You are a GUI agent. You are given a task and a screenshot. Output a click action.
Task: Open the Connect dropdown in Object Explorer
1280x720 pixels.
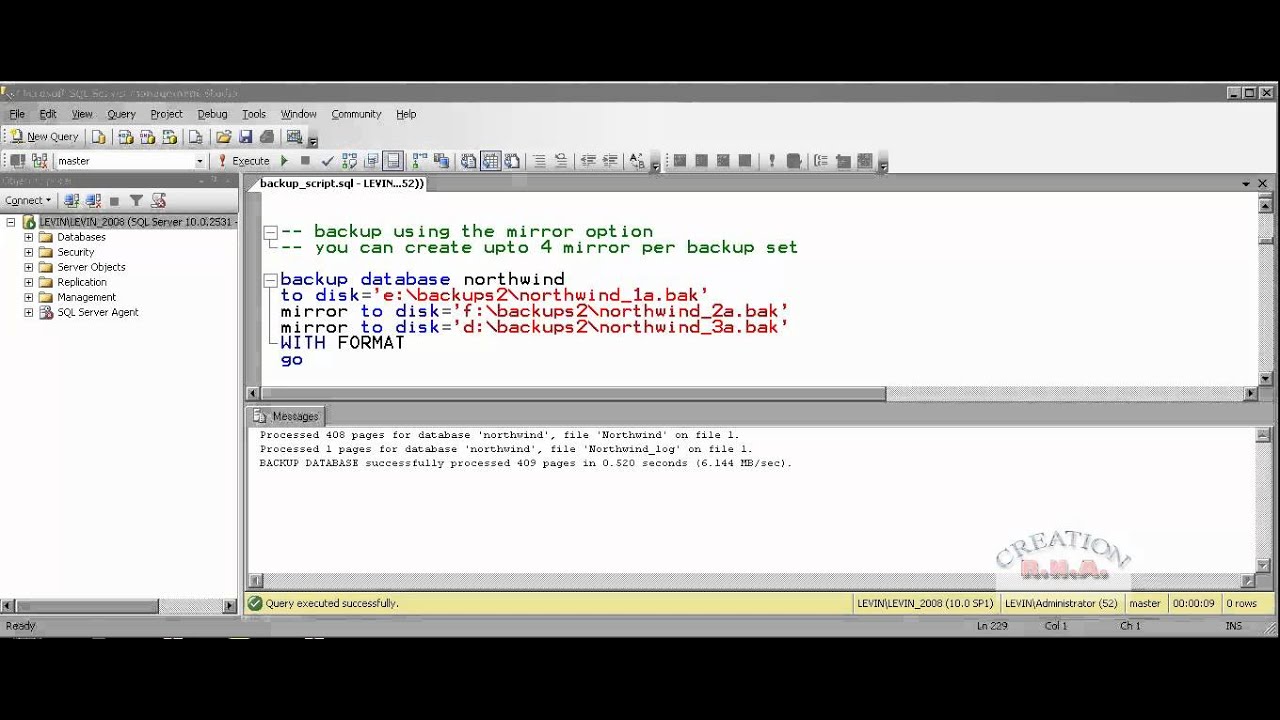28,200
